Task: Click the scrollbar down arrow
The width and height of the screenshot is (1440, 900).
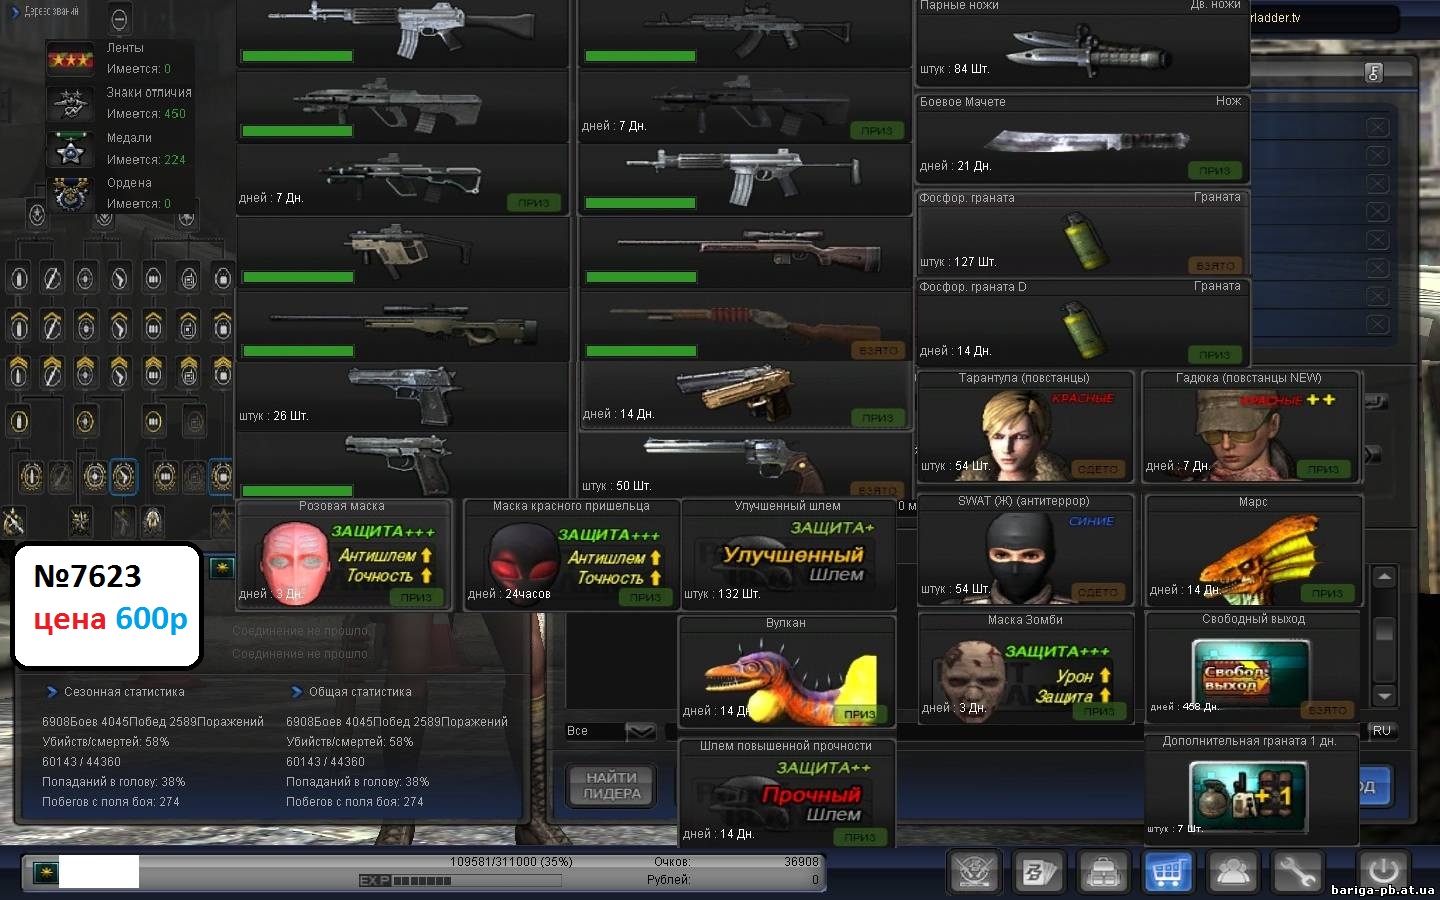Action: coord(1384,696)
